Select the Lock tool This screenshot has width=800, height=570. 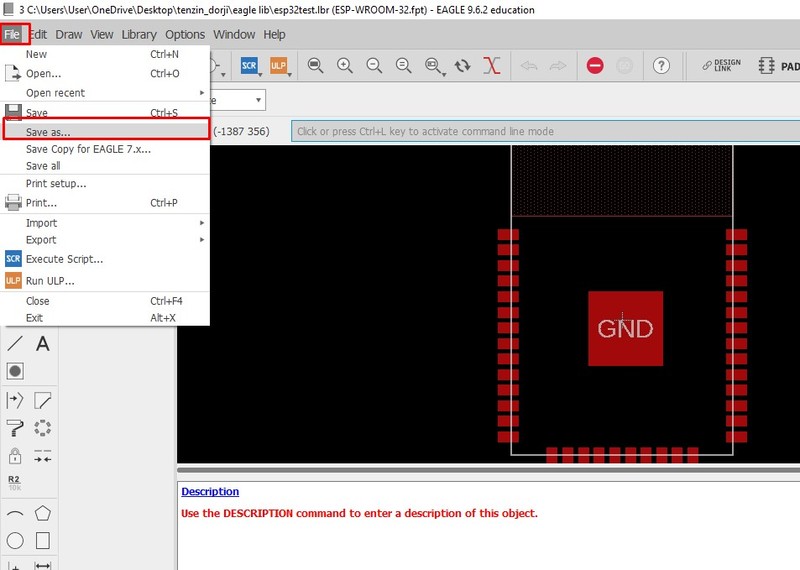coord(15,455)
